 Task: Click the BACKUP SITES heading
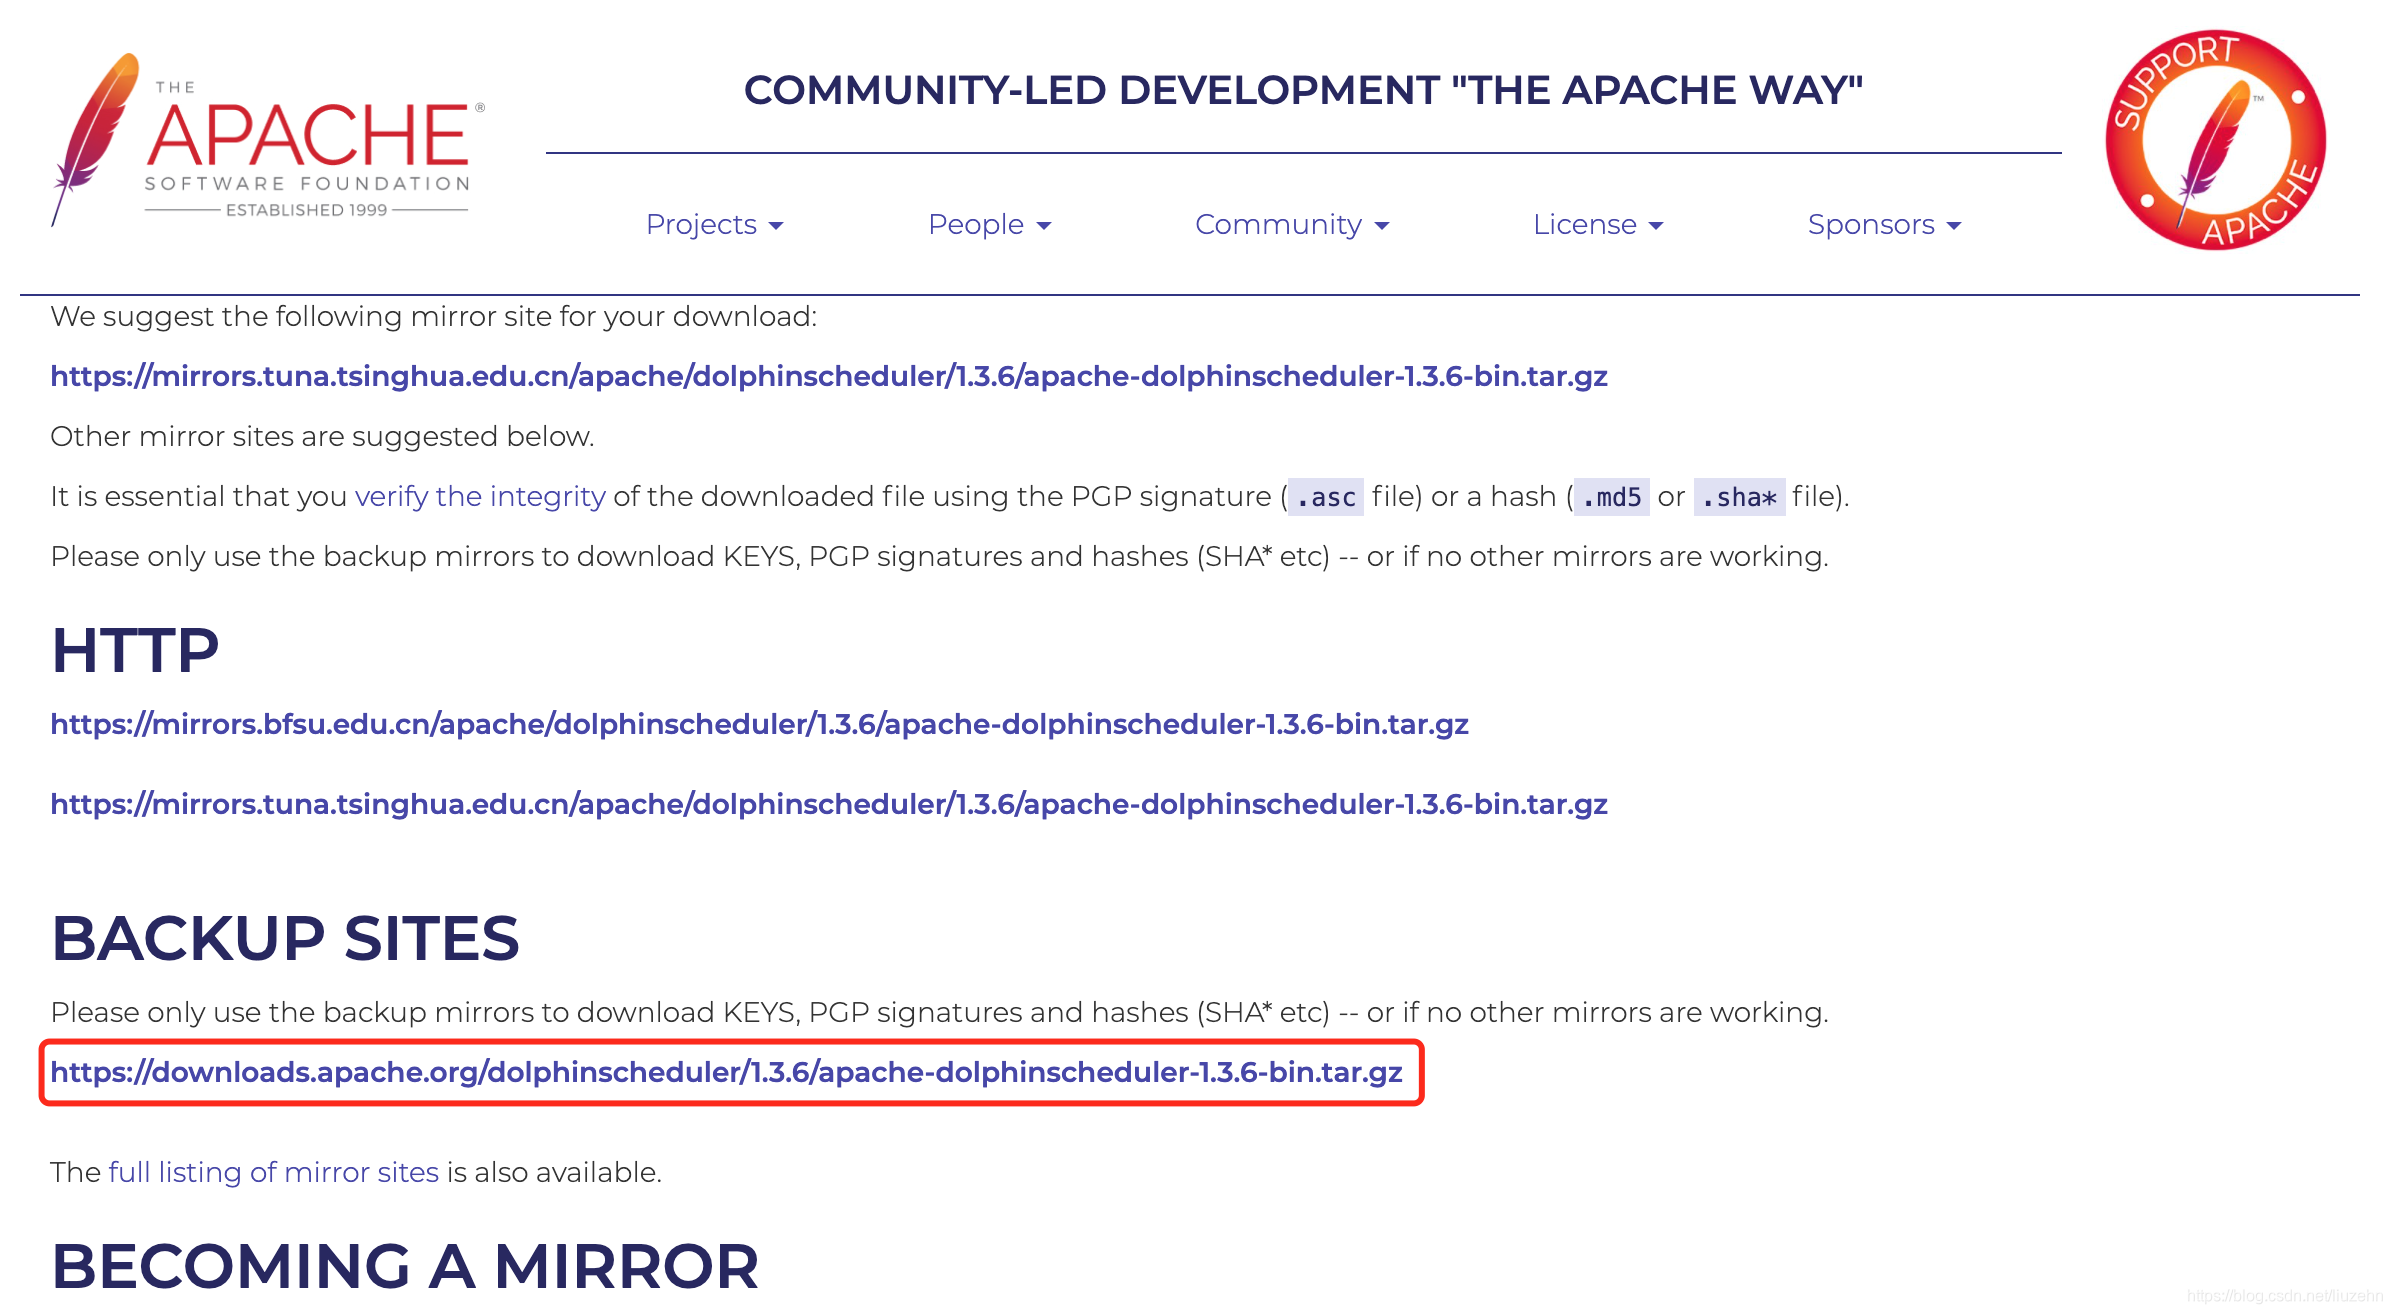point(285,939)
